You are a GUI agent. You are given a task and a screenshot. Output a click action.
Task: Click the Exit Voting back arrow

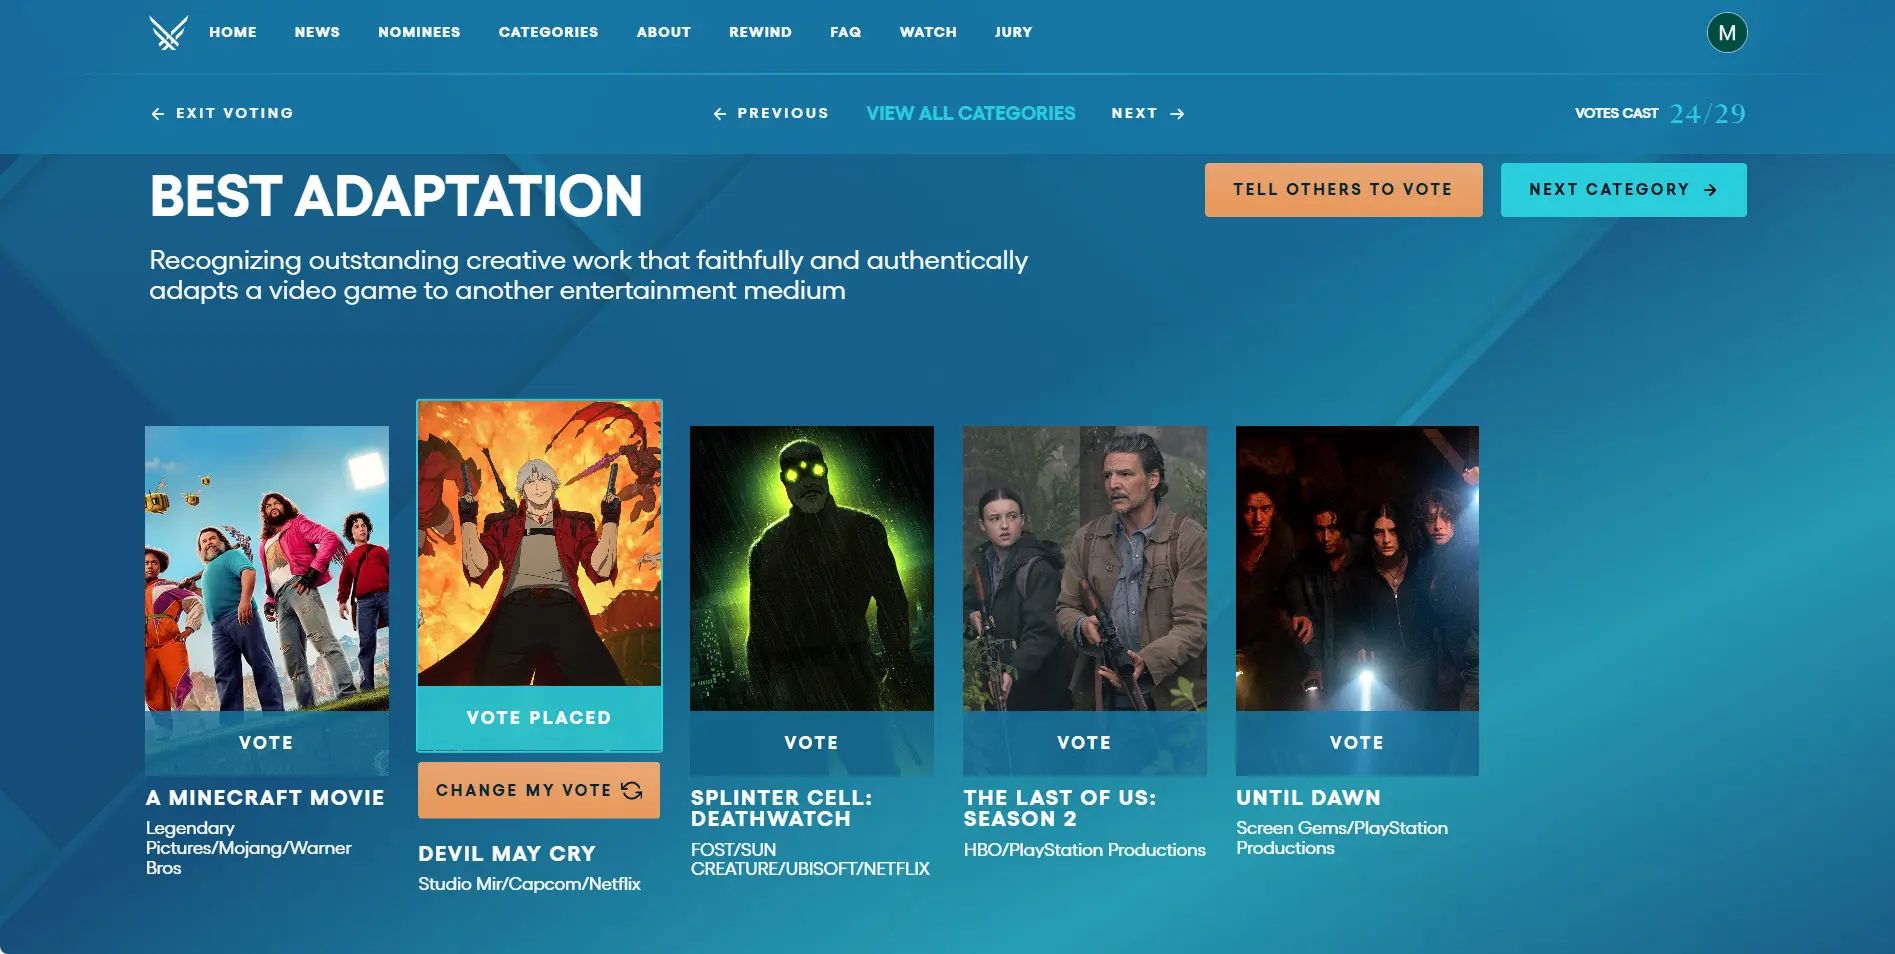158,114
